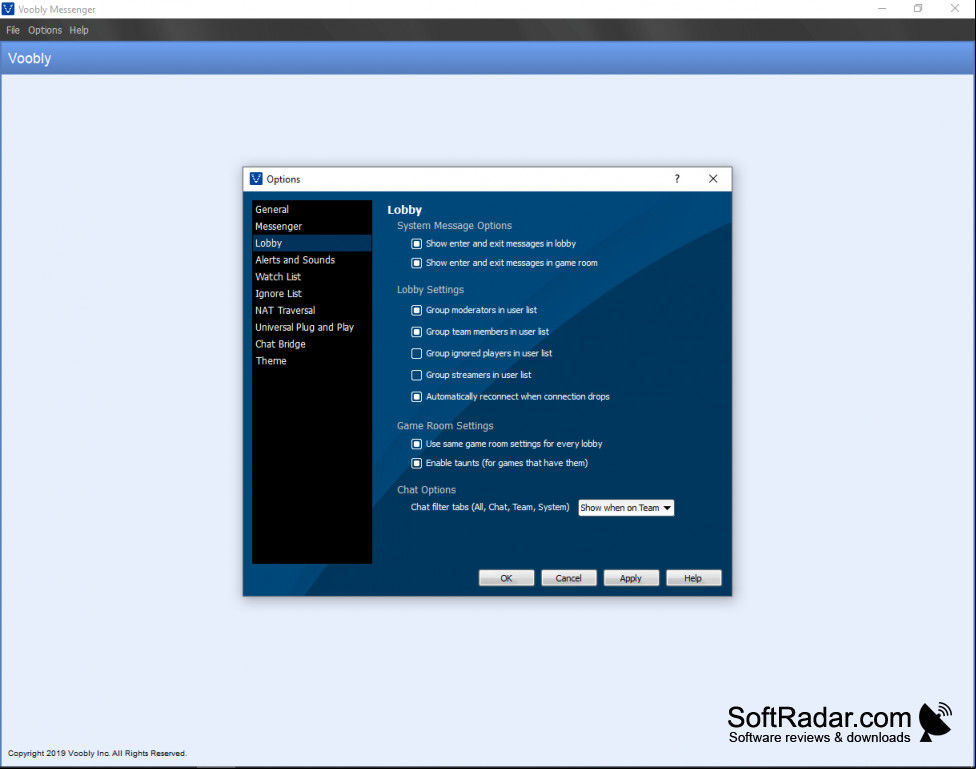
Task: Click the Lobby Settings section label
Action: (430, 290)
